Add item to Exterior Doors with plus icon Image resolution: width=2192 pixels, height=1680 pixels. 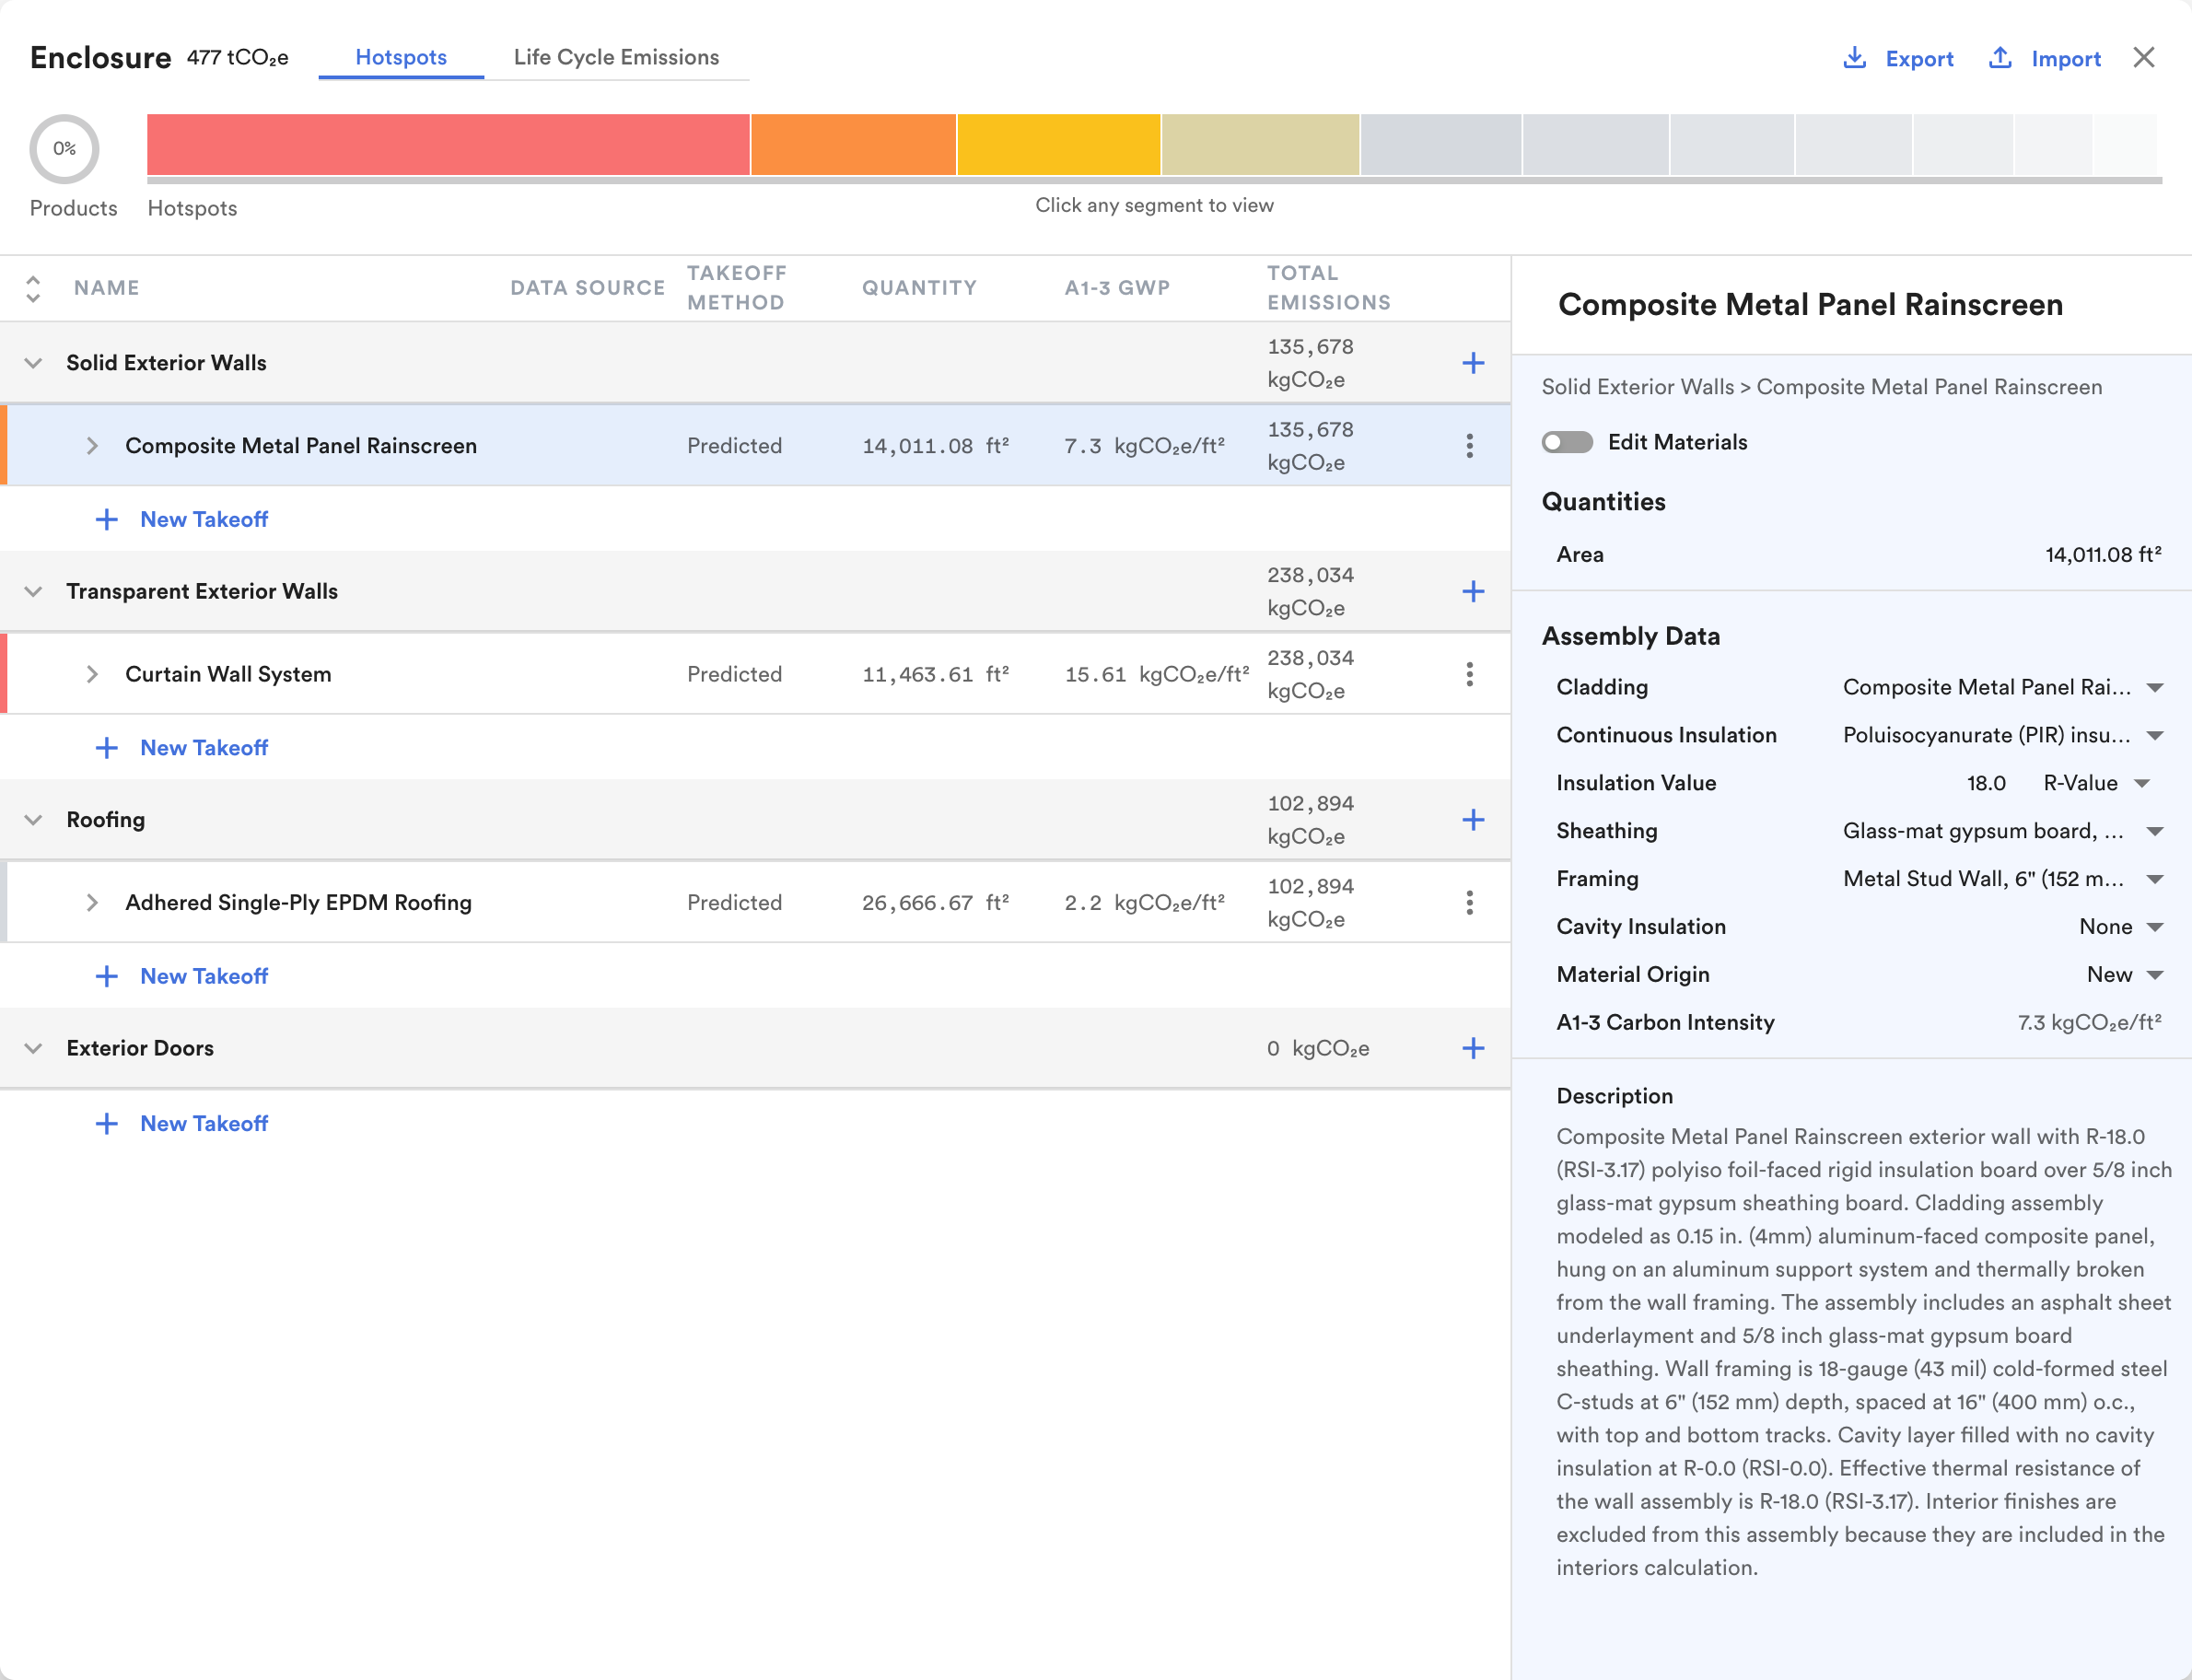point(1473,1048)
